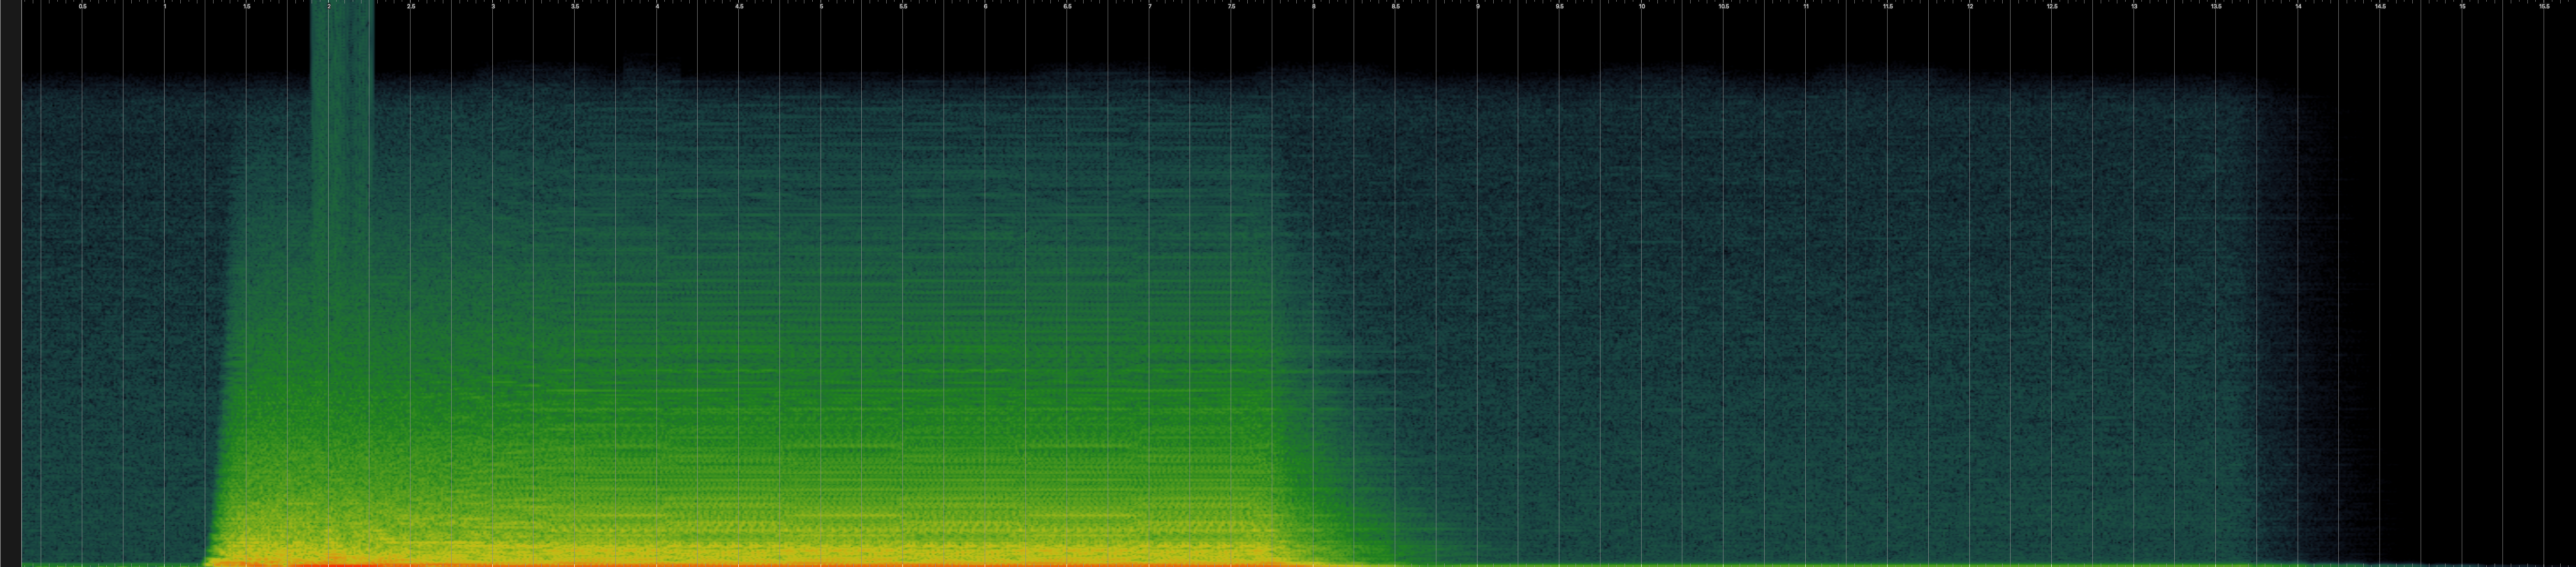Click the 15.5 second ruler label
This screenshot has height=567, width=2576.
[2544, 7]
